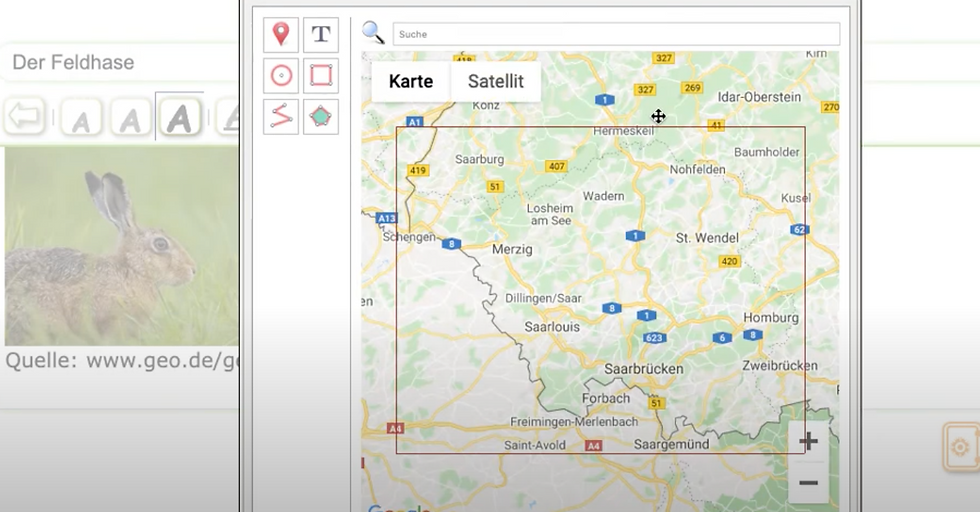Click the yellow 420 road sign
The image size is (980, 512).
click(x=729, y=261)
